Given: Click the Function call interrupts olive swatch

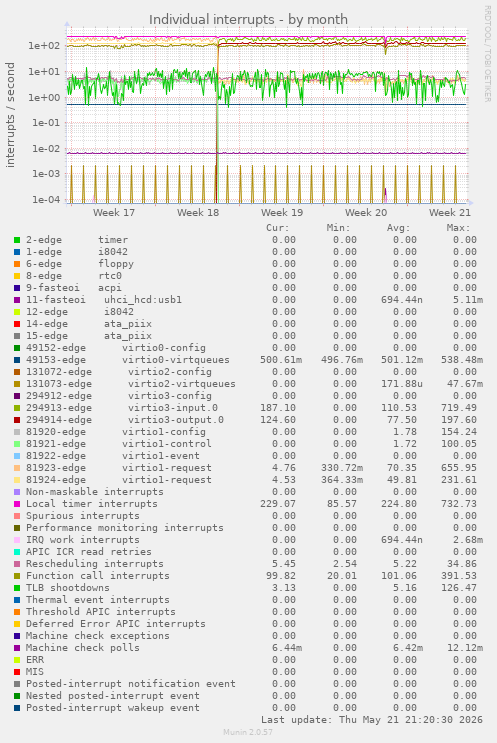Looking at the screenshot, I should [17, 576].
